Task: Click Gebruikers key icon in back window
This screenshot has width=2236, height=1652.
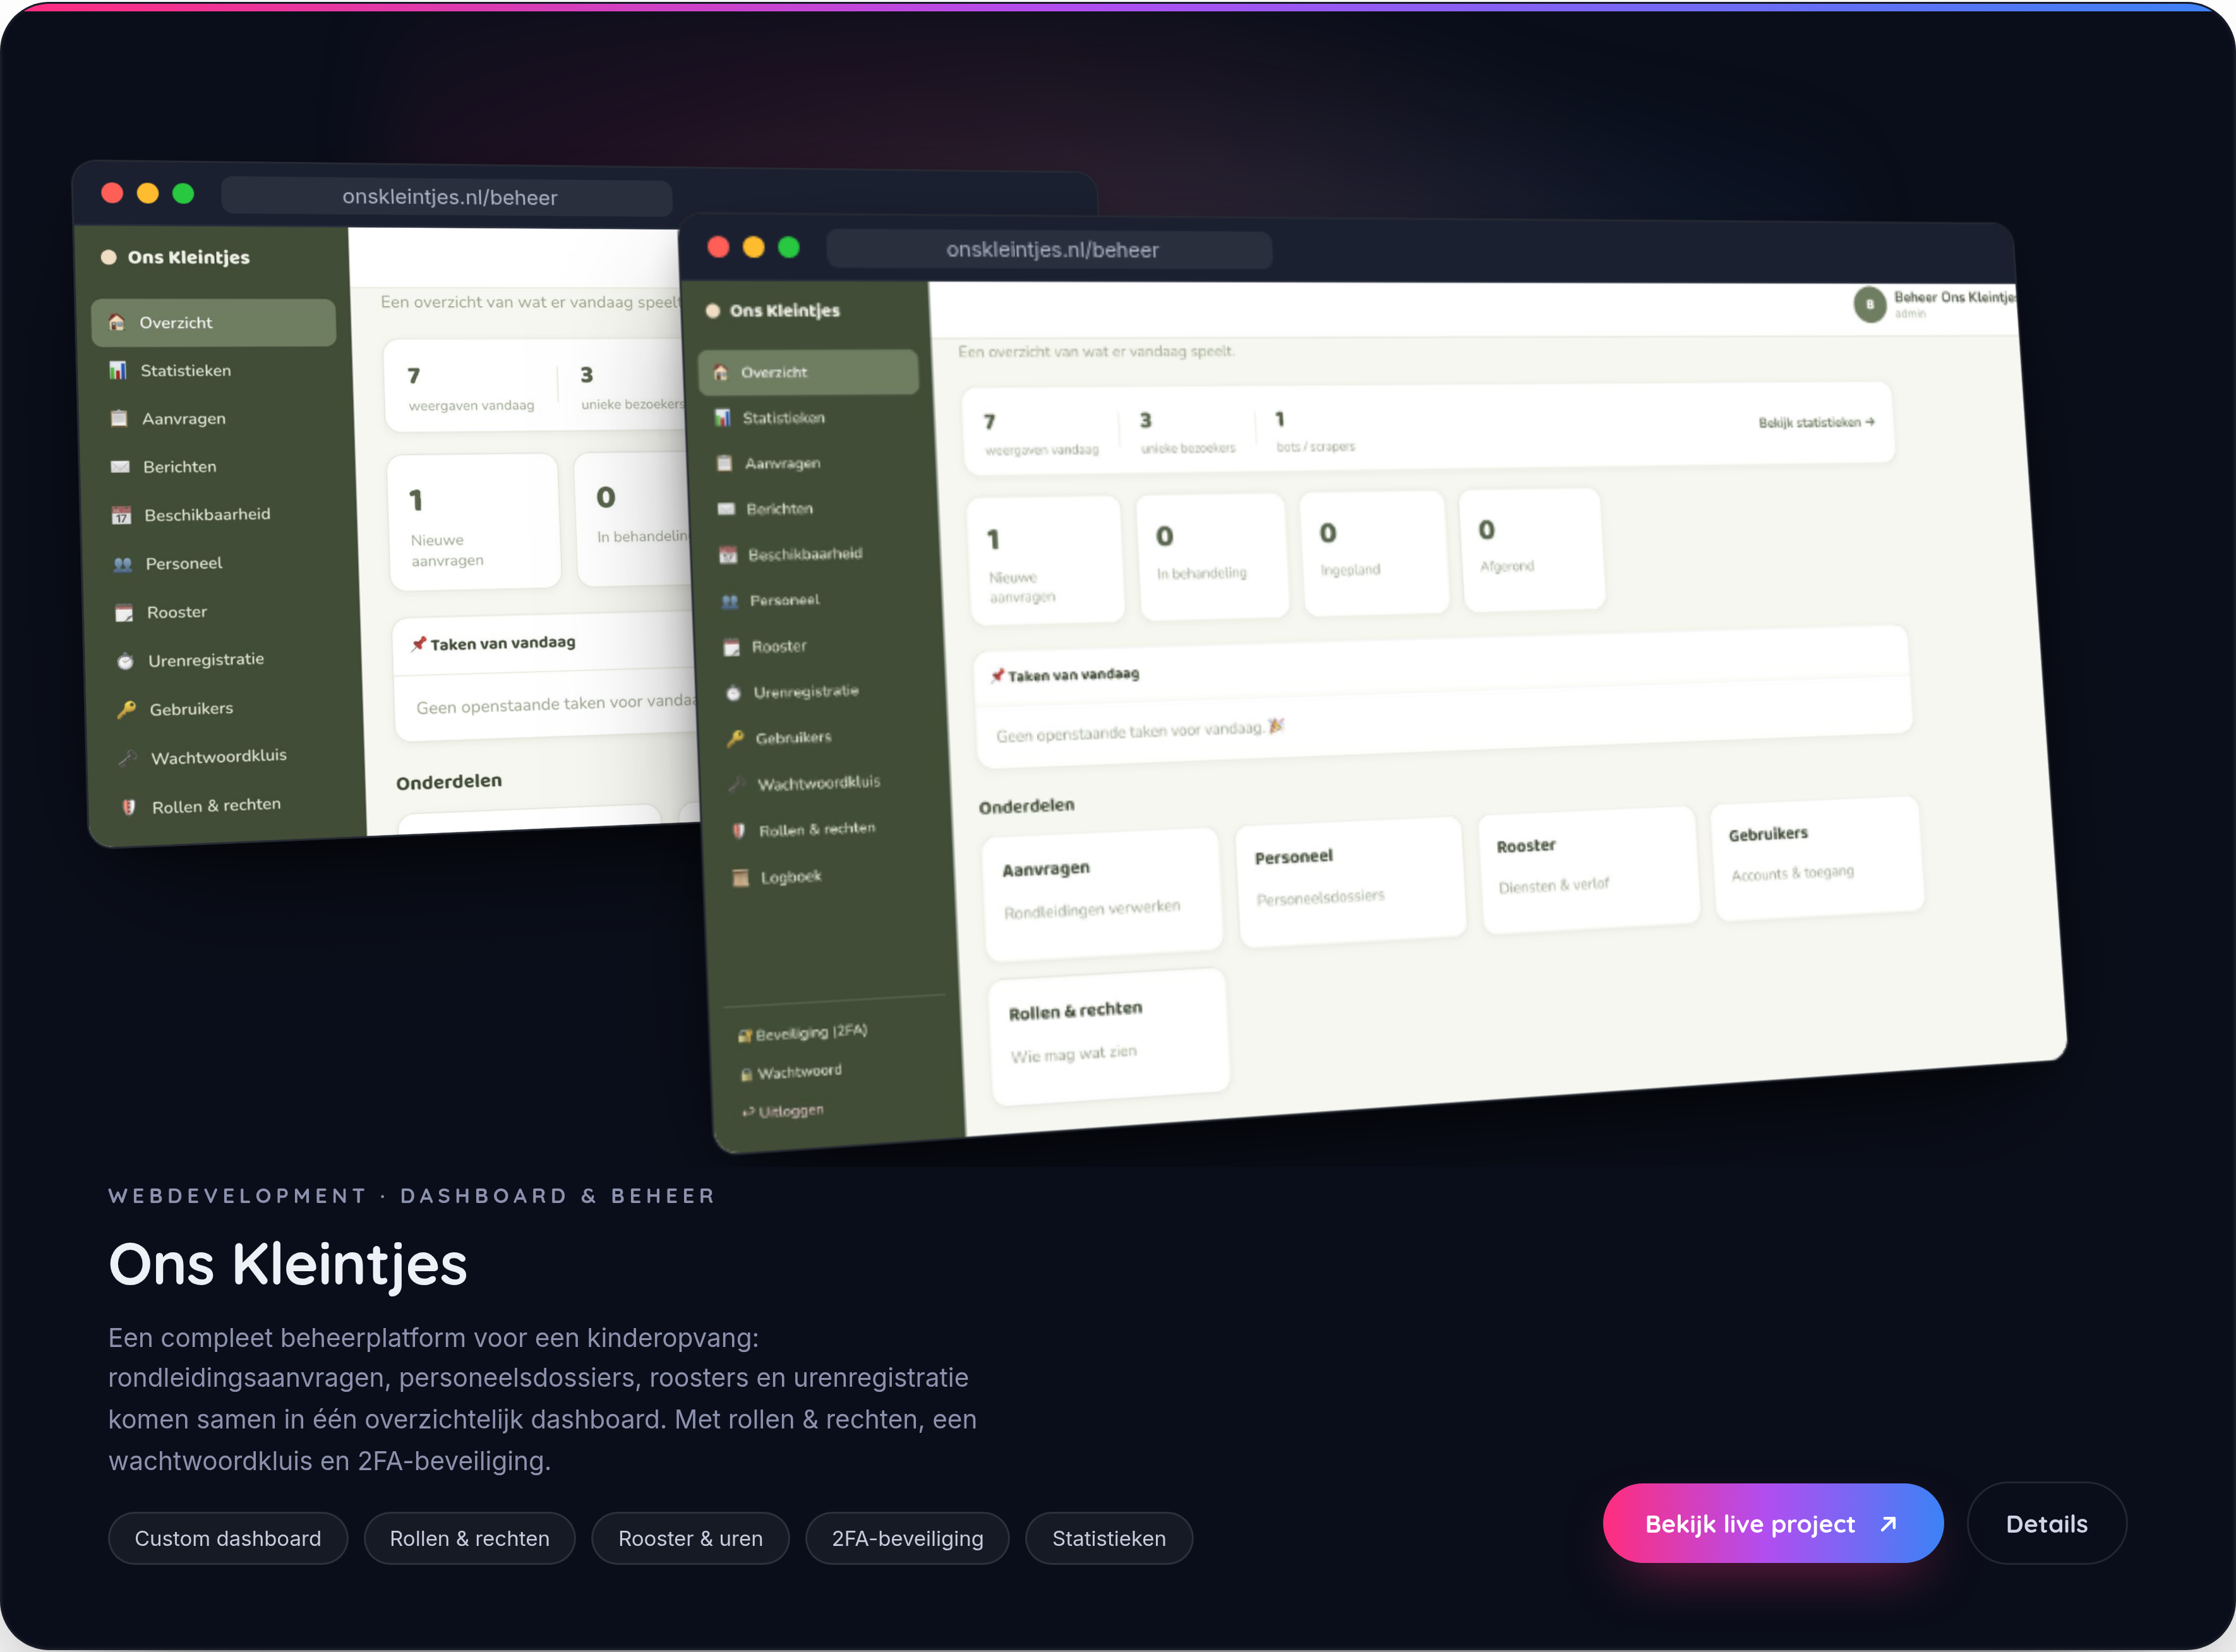Action: (127, 710)
